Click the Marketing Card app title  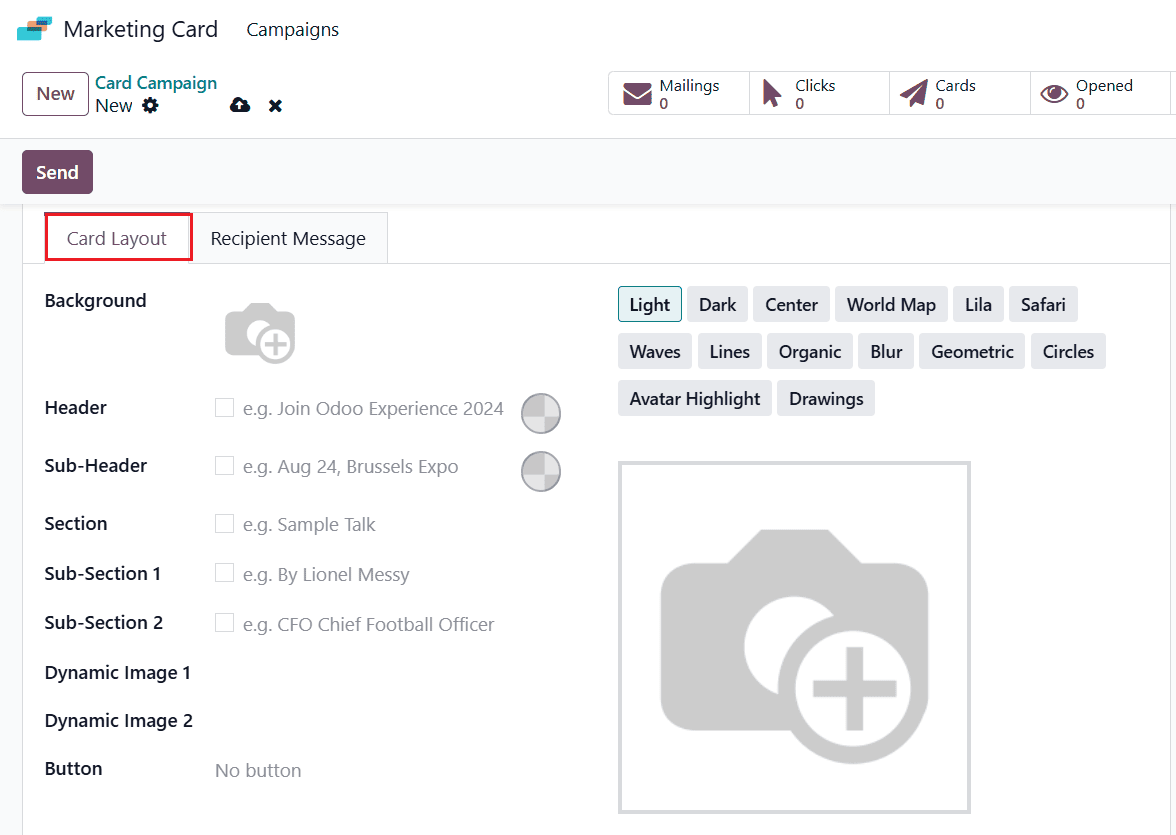point(140,29)
